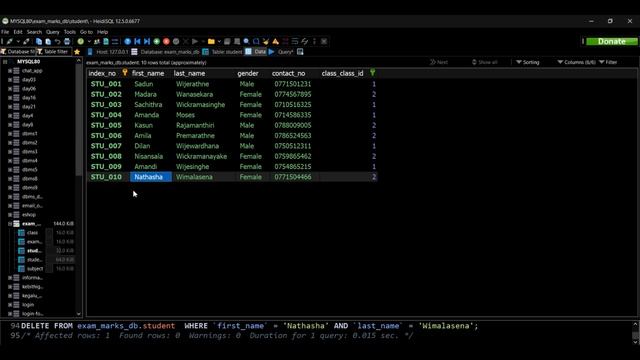This screenshot has height=360, width=640.
Task: Collapse the MYSQL80 server node
Action: pos(5,62)
